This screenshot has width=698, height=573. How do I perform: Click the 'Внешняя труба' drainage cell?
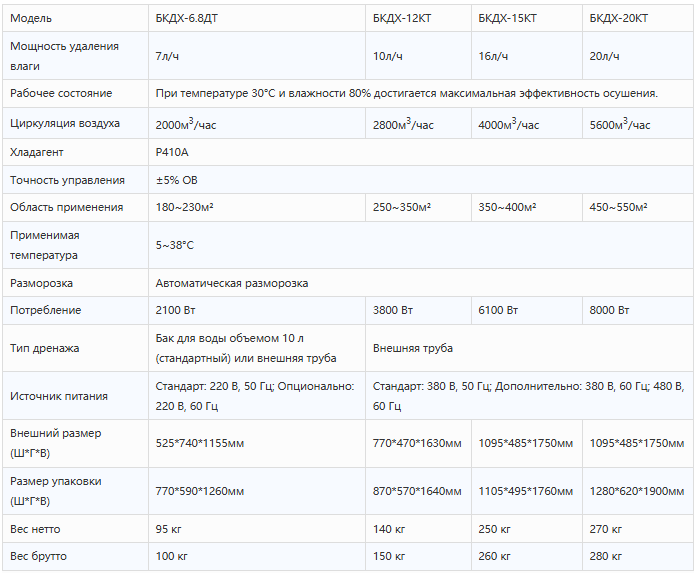click(x=529, y=348)
